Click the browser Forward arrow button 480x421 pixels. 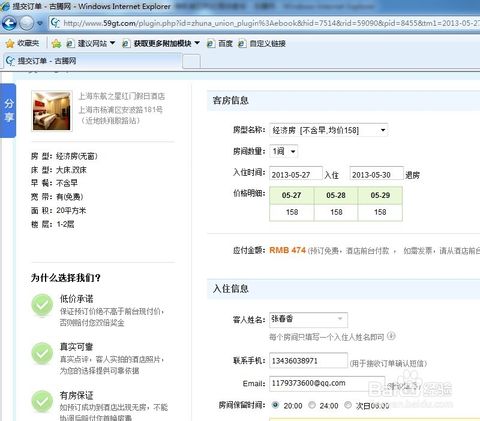pyautogui.click(x=26, y=23)
